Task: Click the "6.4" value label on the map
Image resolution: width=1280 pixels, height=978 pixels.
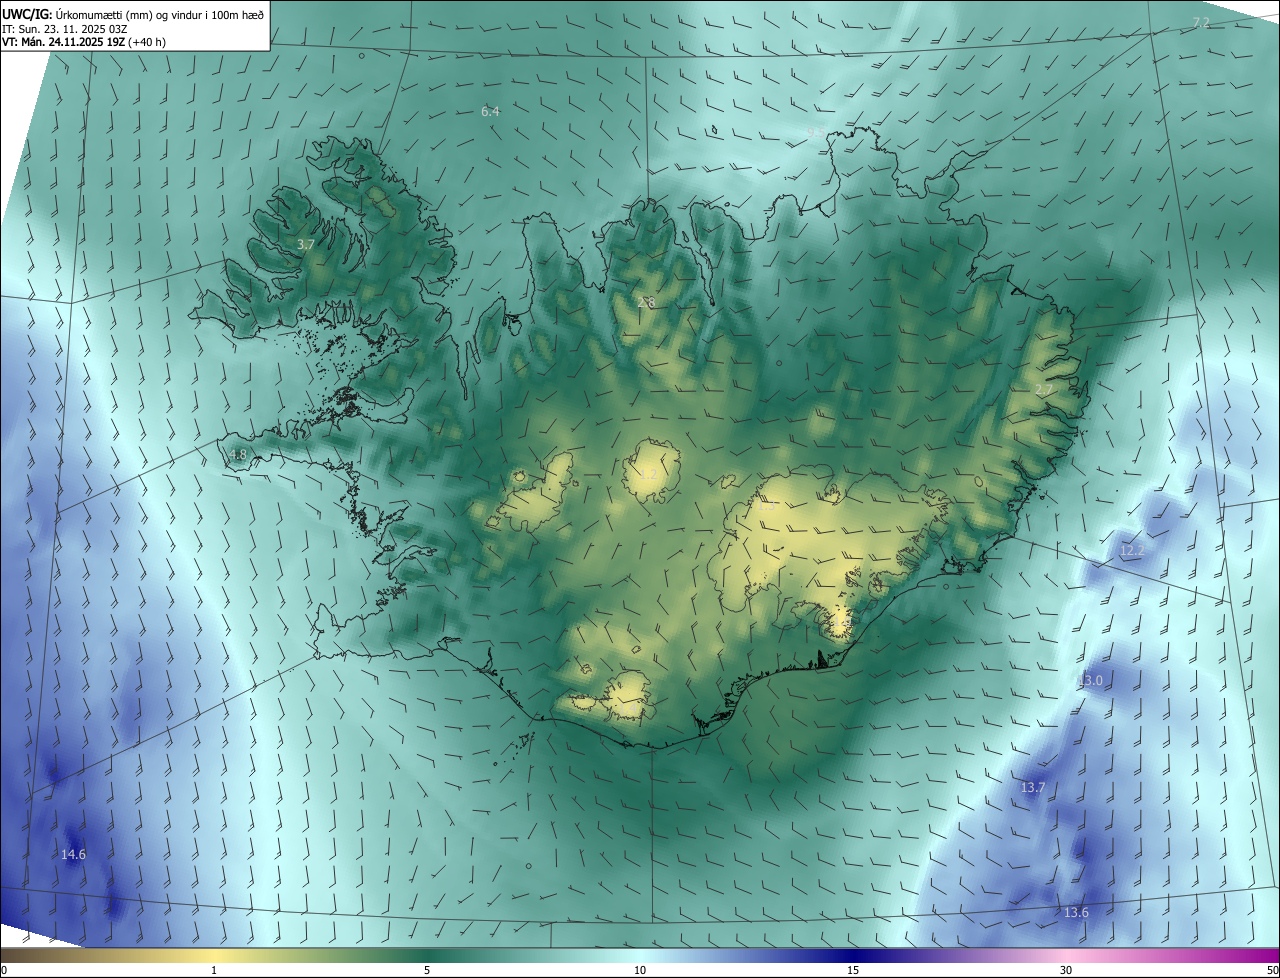Action: (490, 112)
